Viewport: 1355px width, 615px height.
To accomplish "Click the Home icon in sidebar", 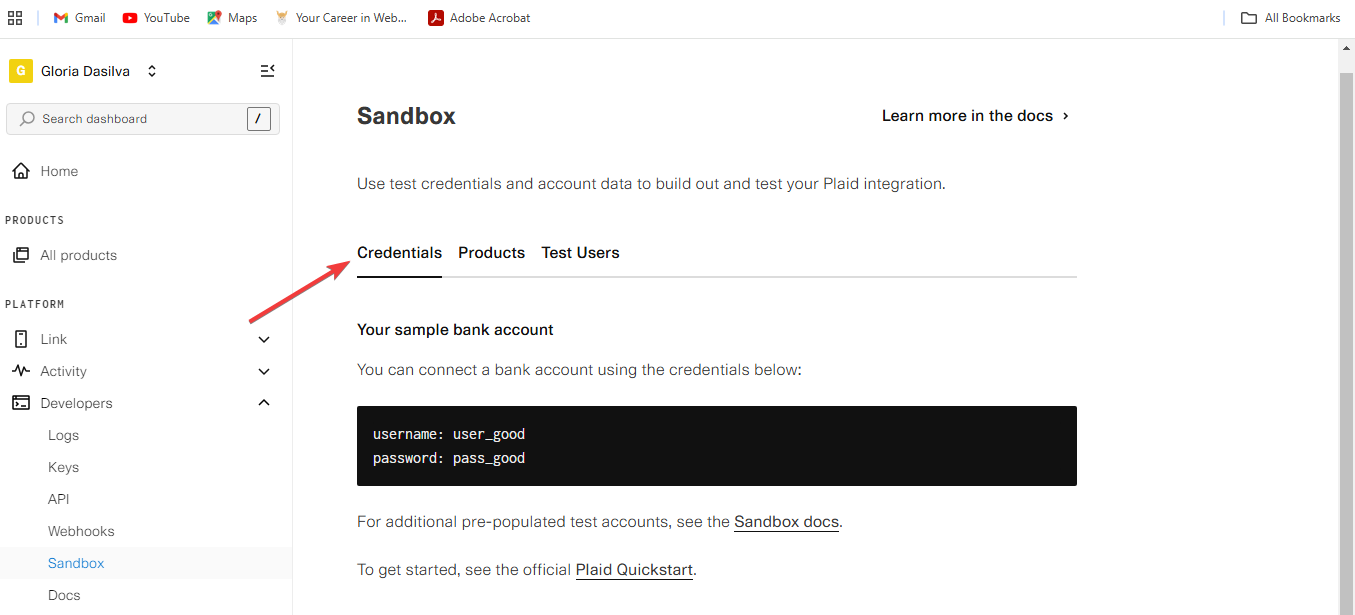I will (x=20, y=170).
